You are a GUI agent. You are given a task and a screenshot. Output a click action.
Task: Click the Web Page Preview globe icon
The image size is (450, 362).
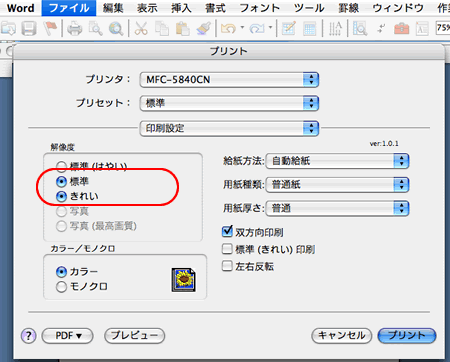[116, 29]
